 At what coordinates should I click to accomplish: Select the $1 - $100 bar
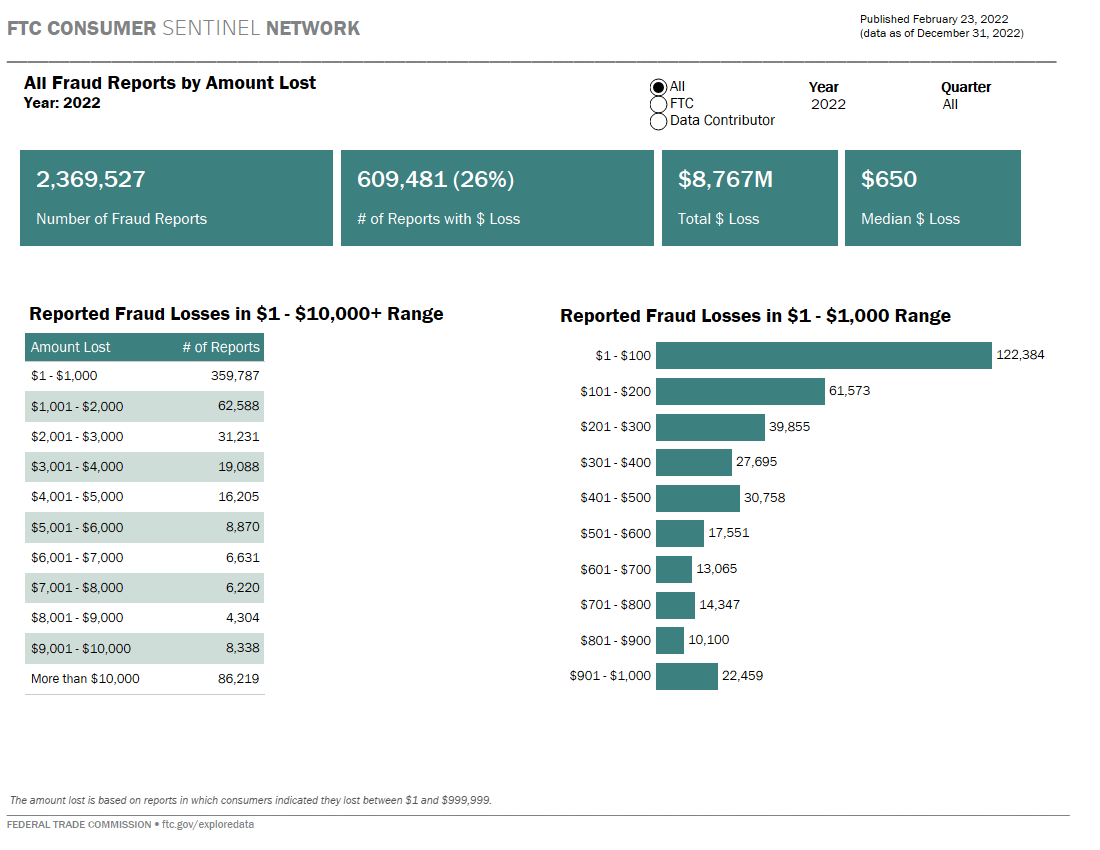point(820,355)
